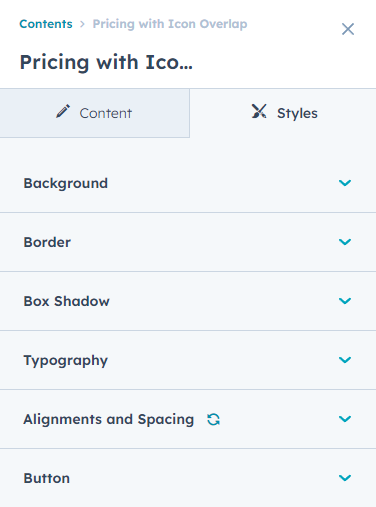Viewport: 376px width, 507px height.
Task: Click the brush icon on Styles tab
Action: coord(259,111)
